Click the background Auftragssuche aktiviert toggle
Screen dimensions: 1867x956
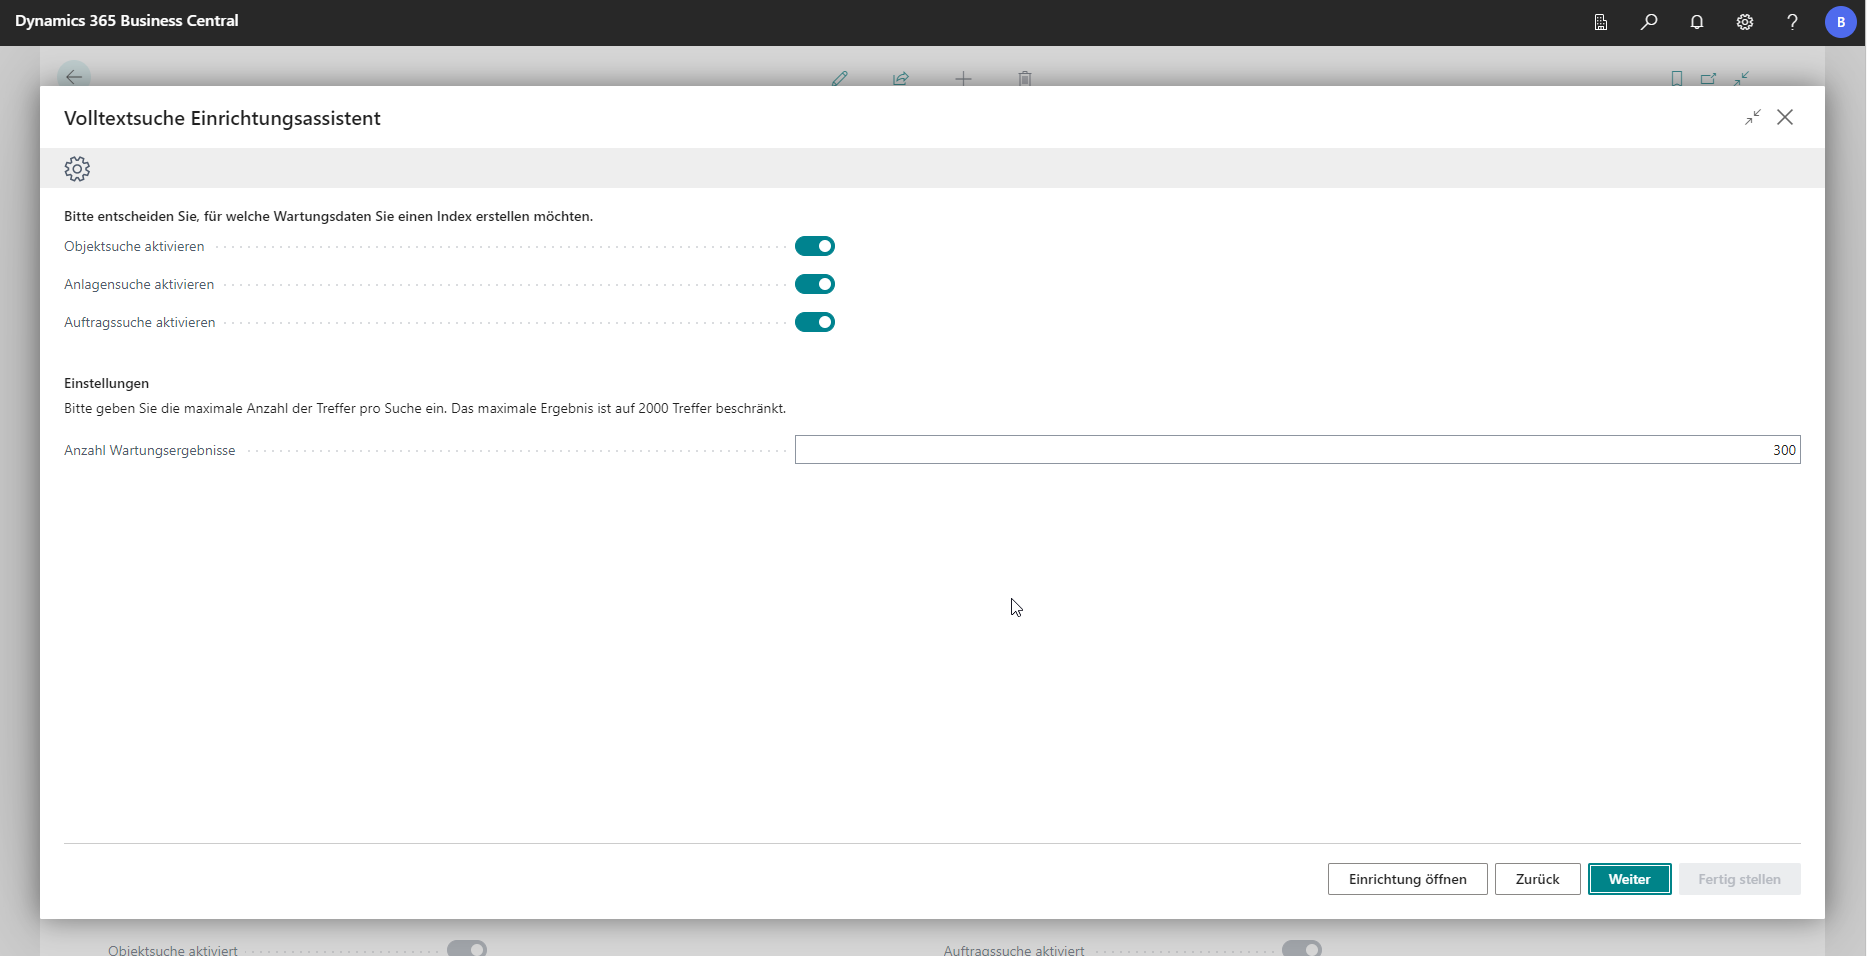point(1302,948)
